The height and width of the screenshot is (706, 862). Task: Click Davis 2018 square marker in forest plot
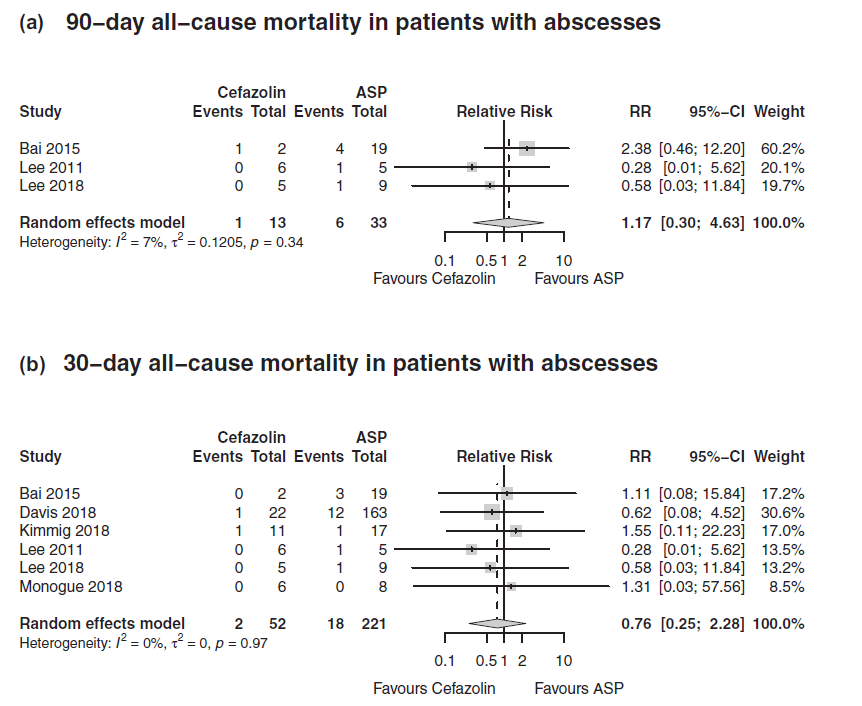click(x=491, y=512)
